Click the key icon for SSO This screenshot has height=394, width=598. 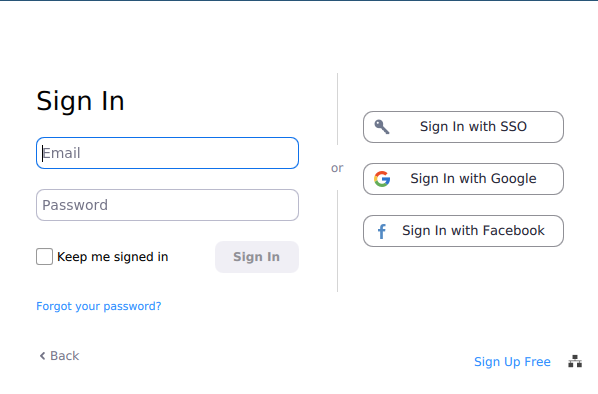point(382,127)
